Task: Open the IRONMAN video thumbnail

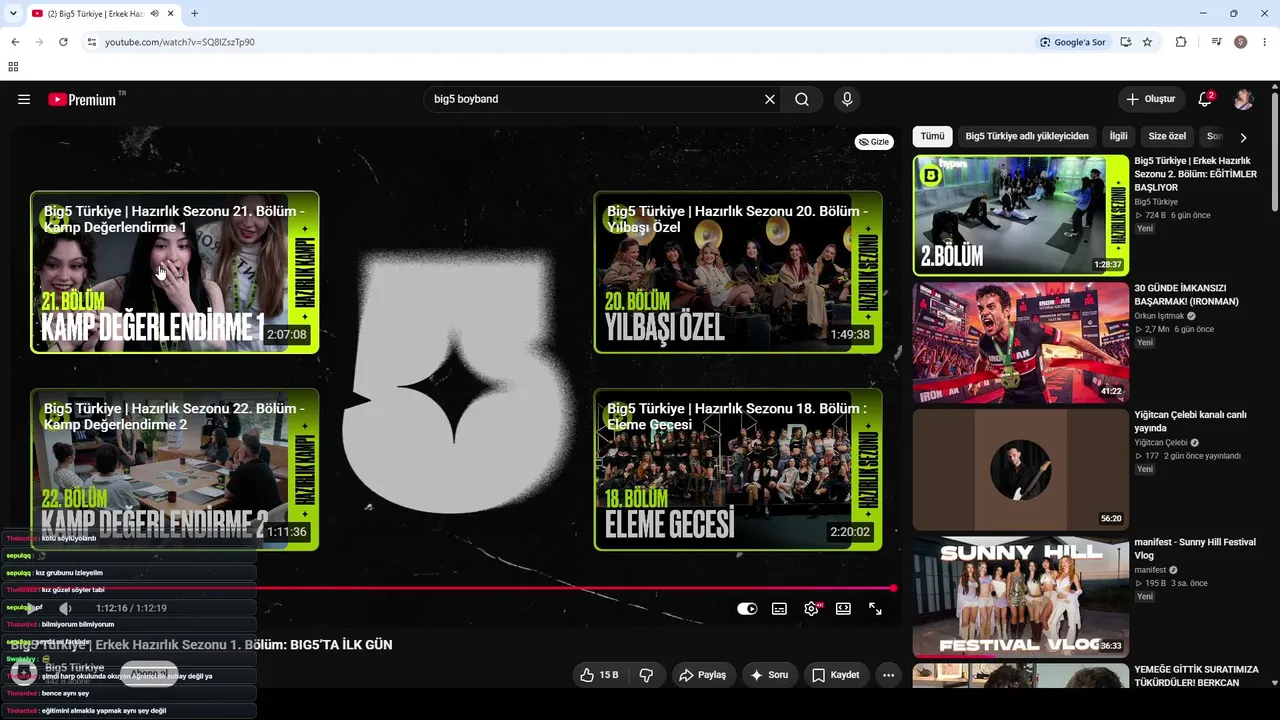Action: pyautogui.click(x=1021, y=342)
